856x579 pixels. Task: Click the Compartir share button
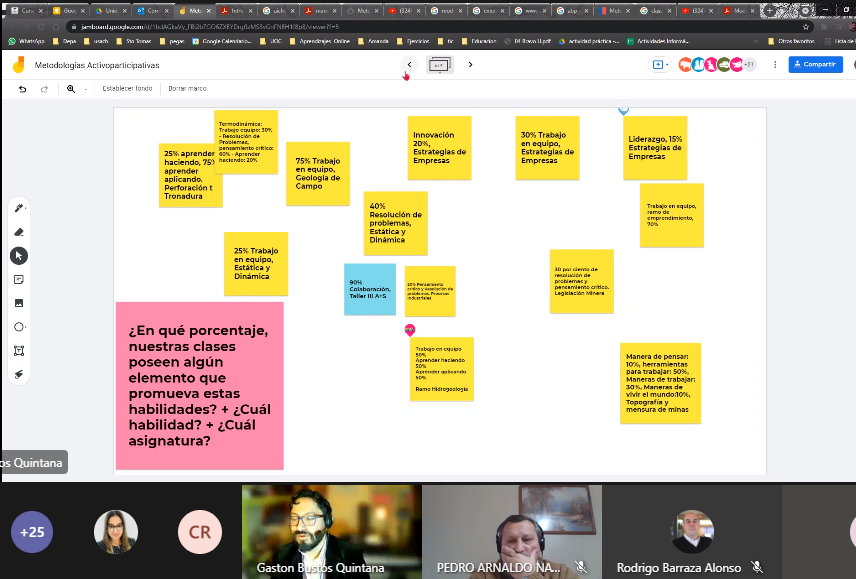[x=815, y=64]
